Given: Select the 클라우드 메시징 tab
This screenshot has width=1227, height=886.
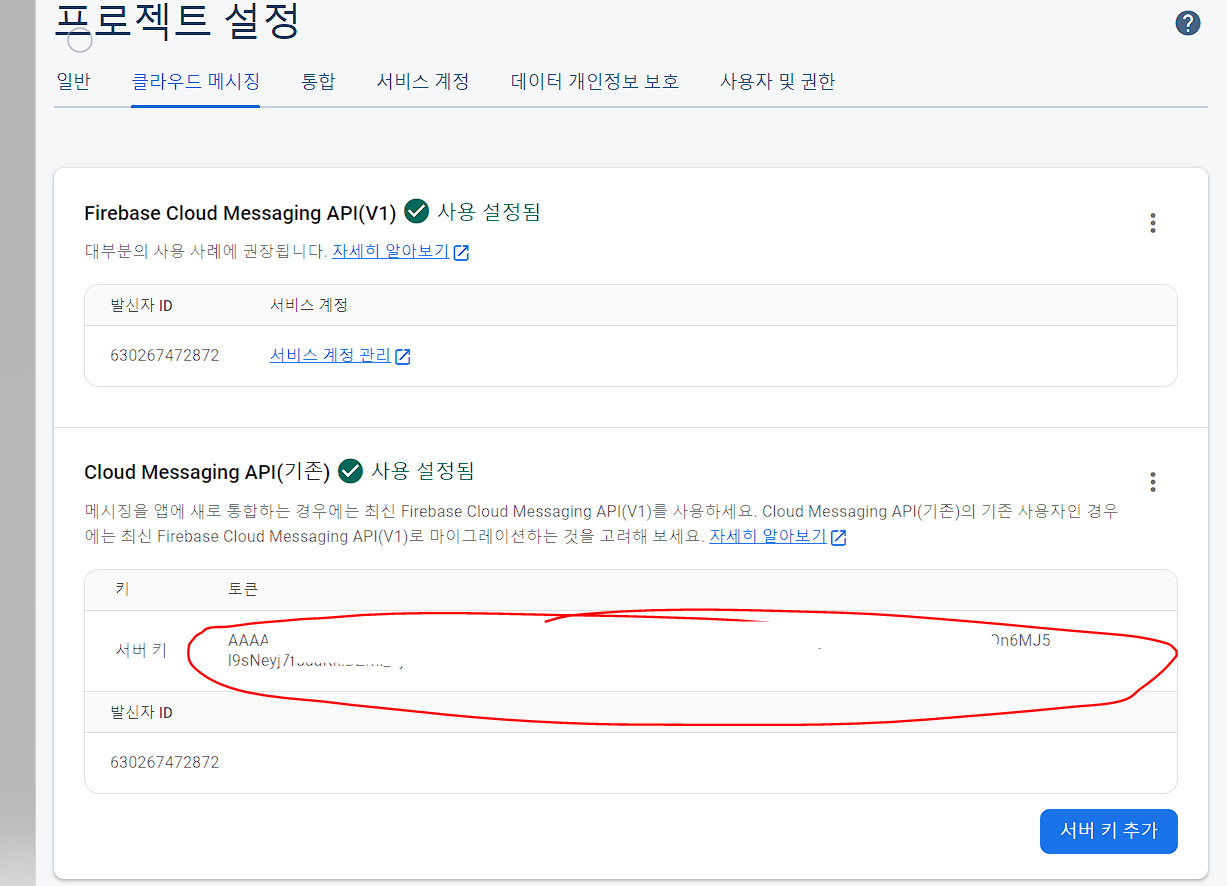Looking at the screenshot, I should coord(196,82).
